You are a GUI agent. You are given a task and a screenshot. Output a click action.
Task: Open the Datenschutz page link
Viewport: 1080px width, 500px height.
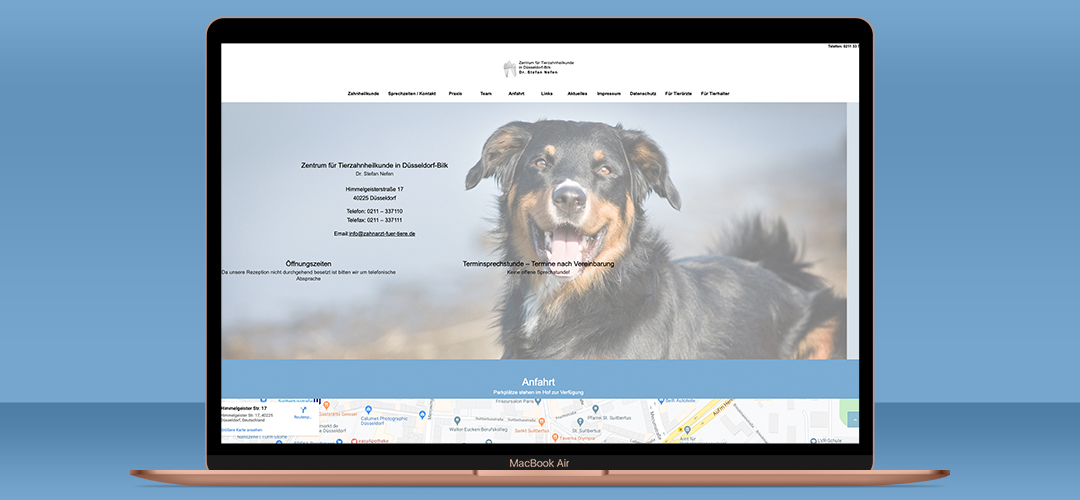(643, 93)
